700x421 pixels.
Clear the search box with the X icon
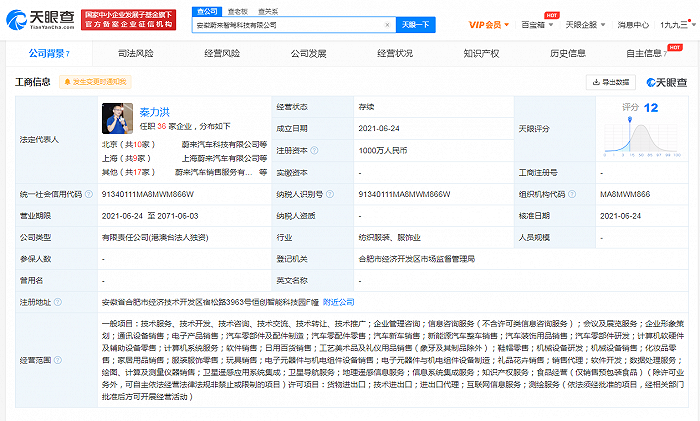point(387,25)
